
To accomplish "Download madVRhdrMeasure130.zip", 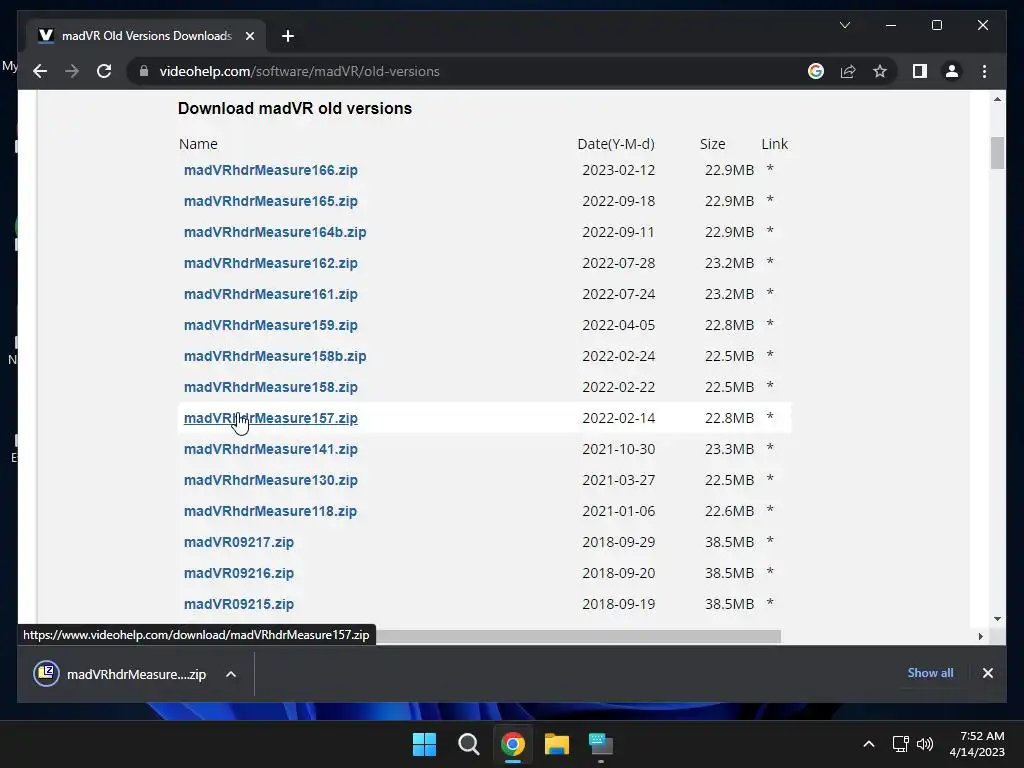I will pyautogui.click(x=270, y=481).
